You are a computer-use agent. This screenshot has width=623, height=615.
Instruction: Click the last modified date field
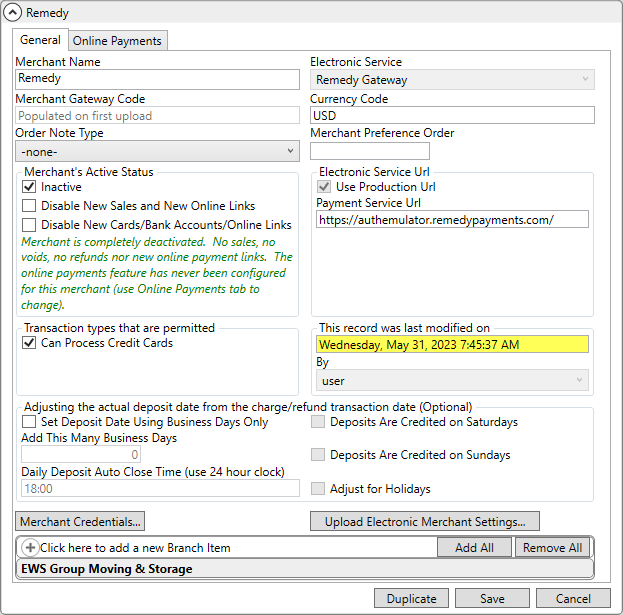(x=452, y=344)
